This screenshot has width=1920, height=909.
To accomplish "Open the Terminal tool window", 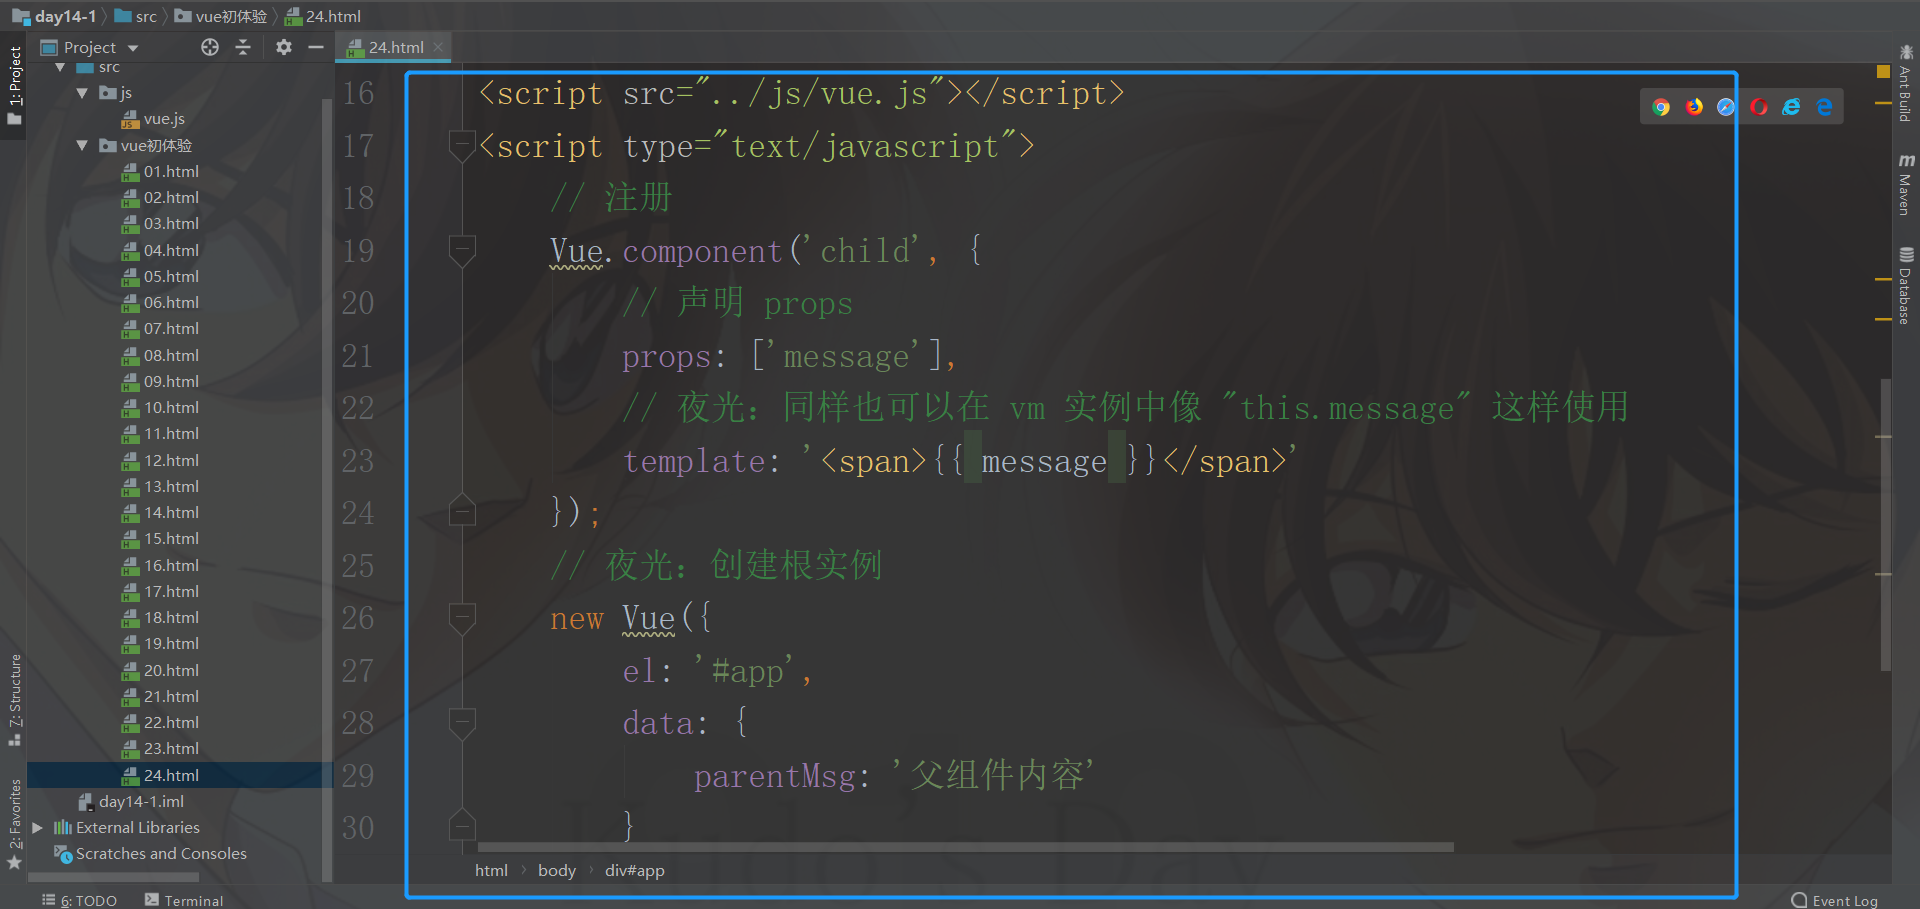I will [184, 900].
